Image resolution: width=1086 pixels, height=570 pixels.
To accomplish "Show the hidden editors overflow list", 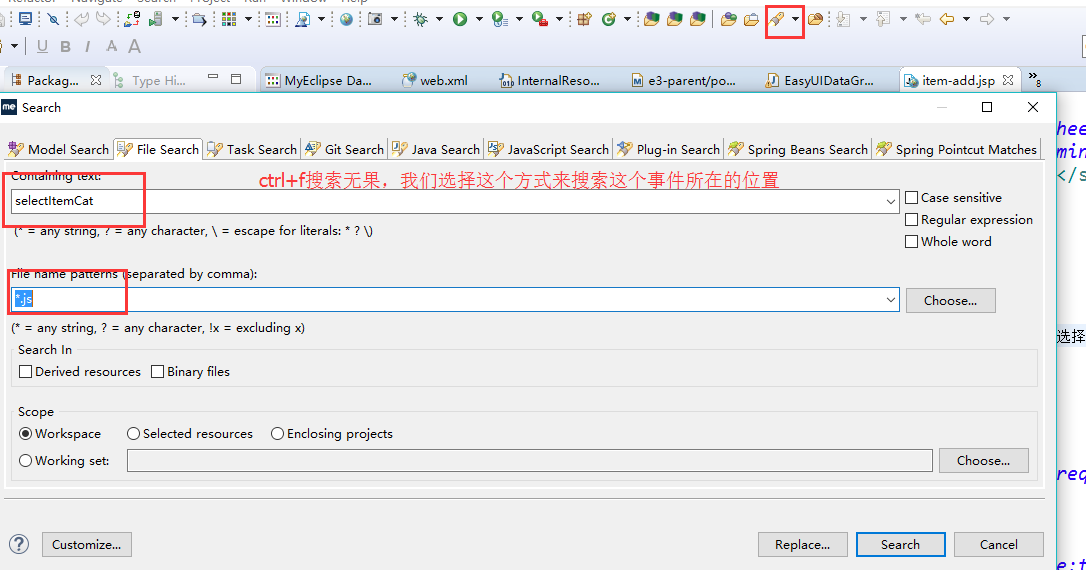I will (1034, 79).
